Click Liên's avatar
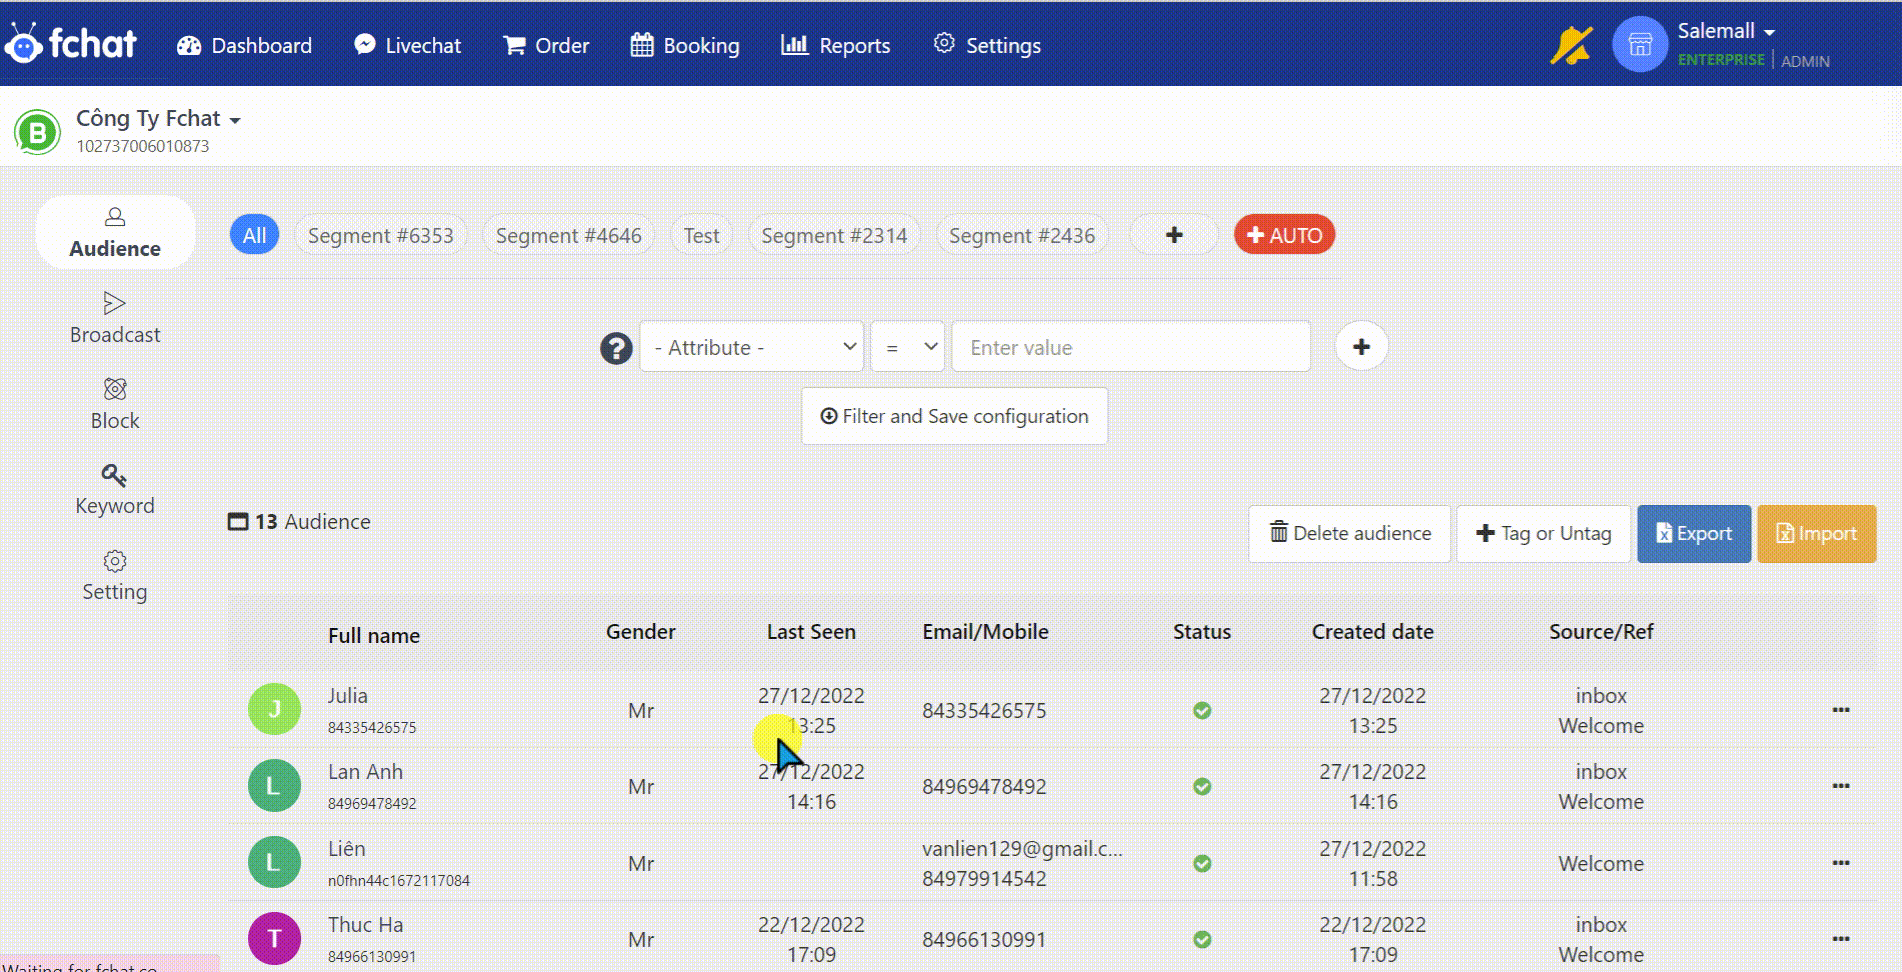 tap(274, 862)
